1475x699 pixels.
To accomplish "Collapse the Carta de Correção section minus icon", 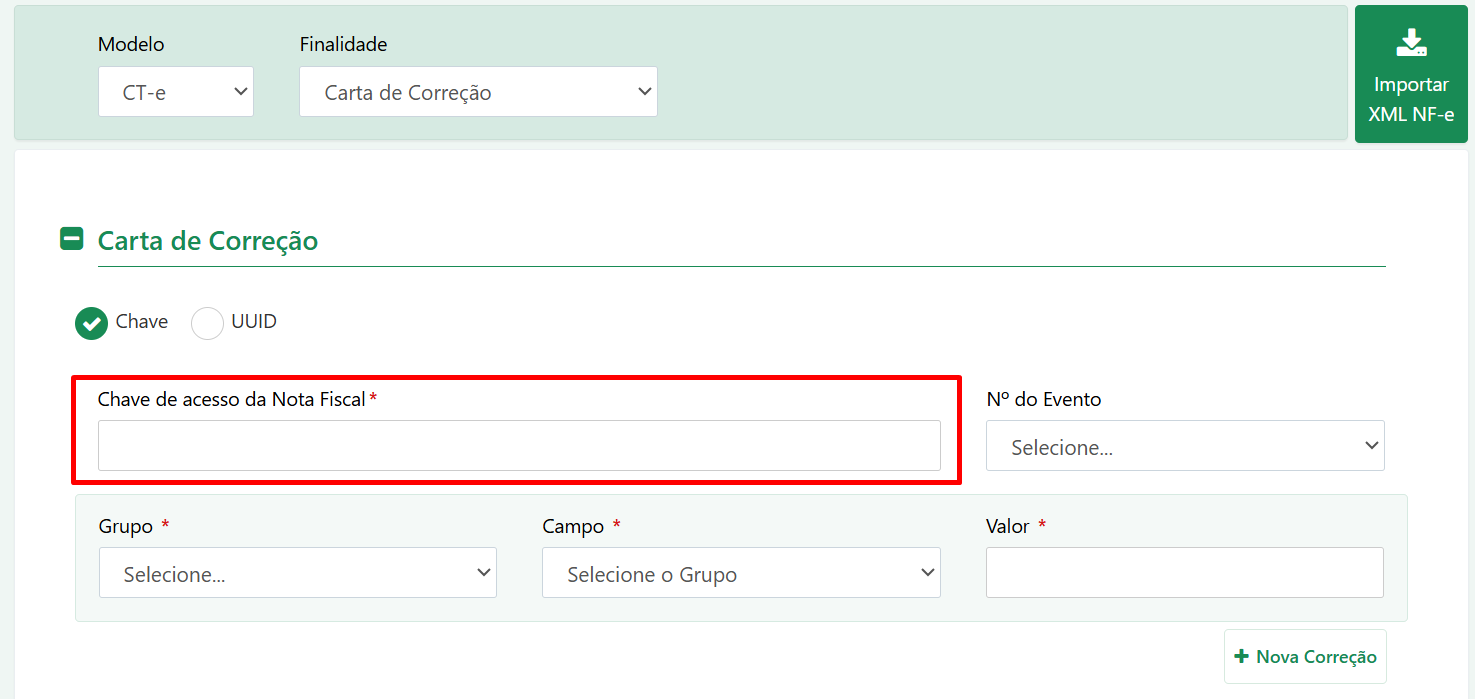I will [72, 239].
